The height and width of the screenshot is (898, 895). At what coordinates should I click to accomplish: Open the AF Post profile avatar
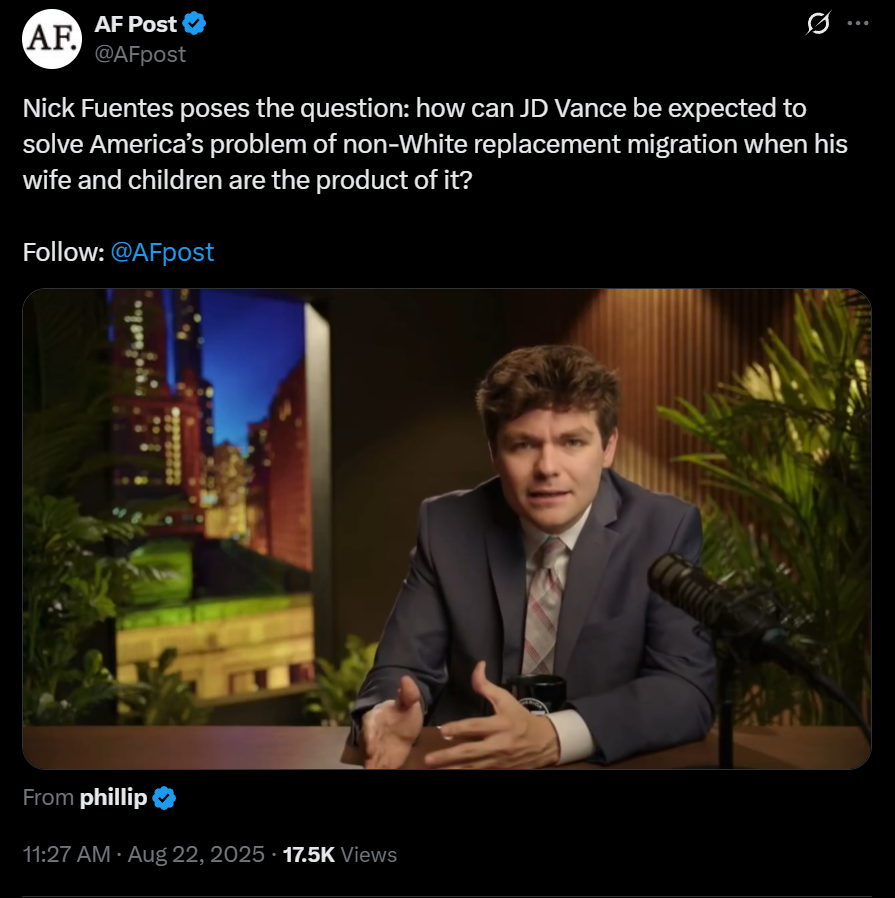point(50,40)
